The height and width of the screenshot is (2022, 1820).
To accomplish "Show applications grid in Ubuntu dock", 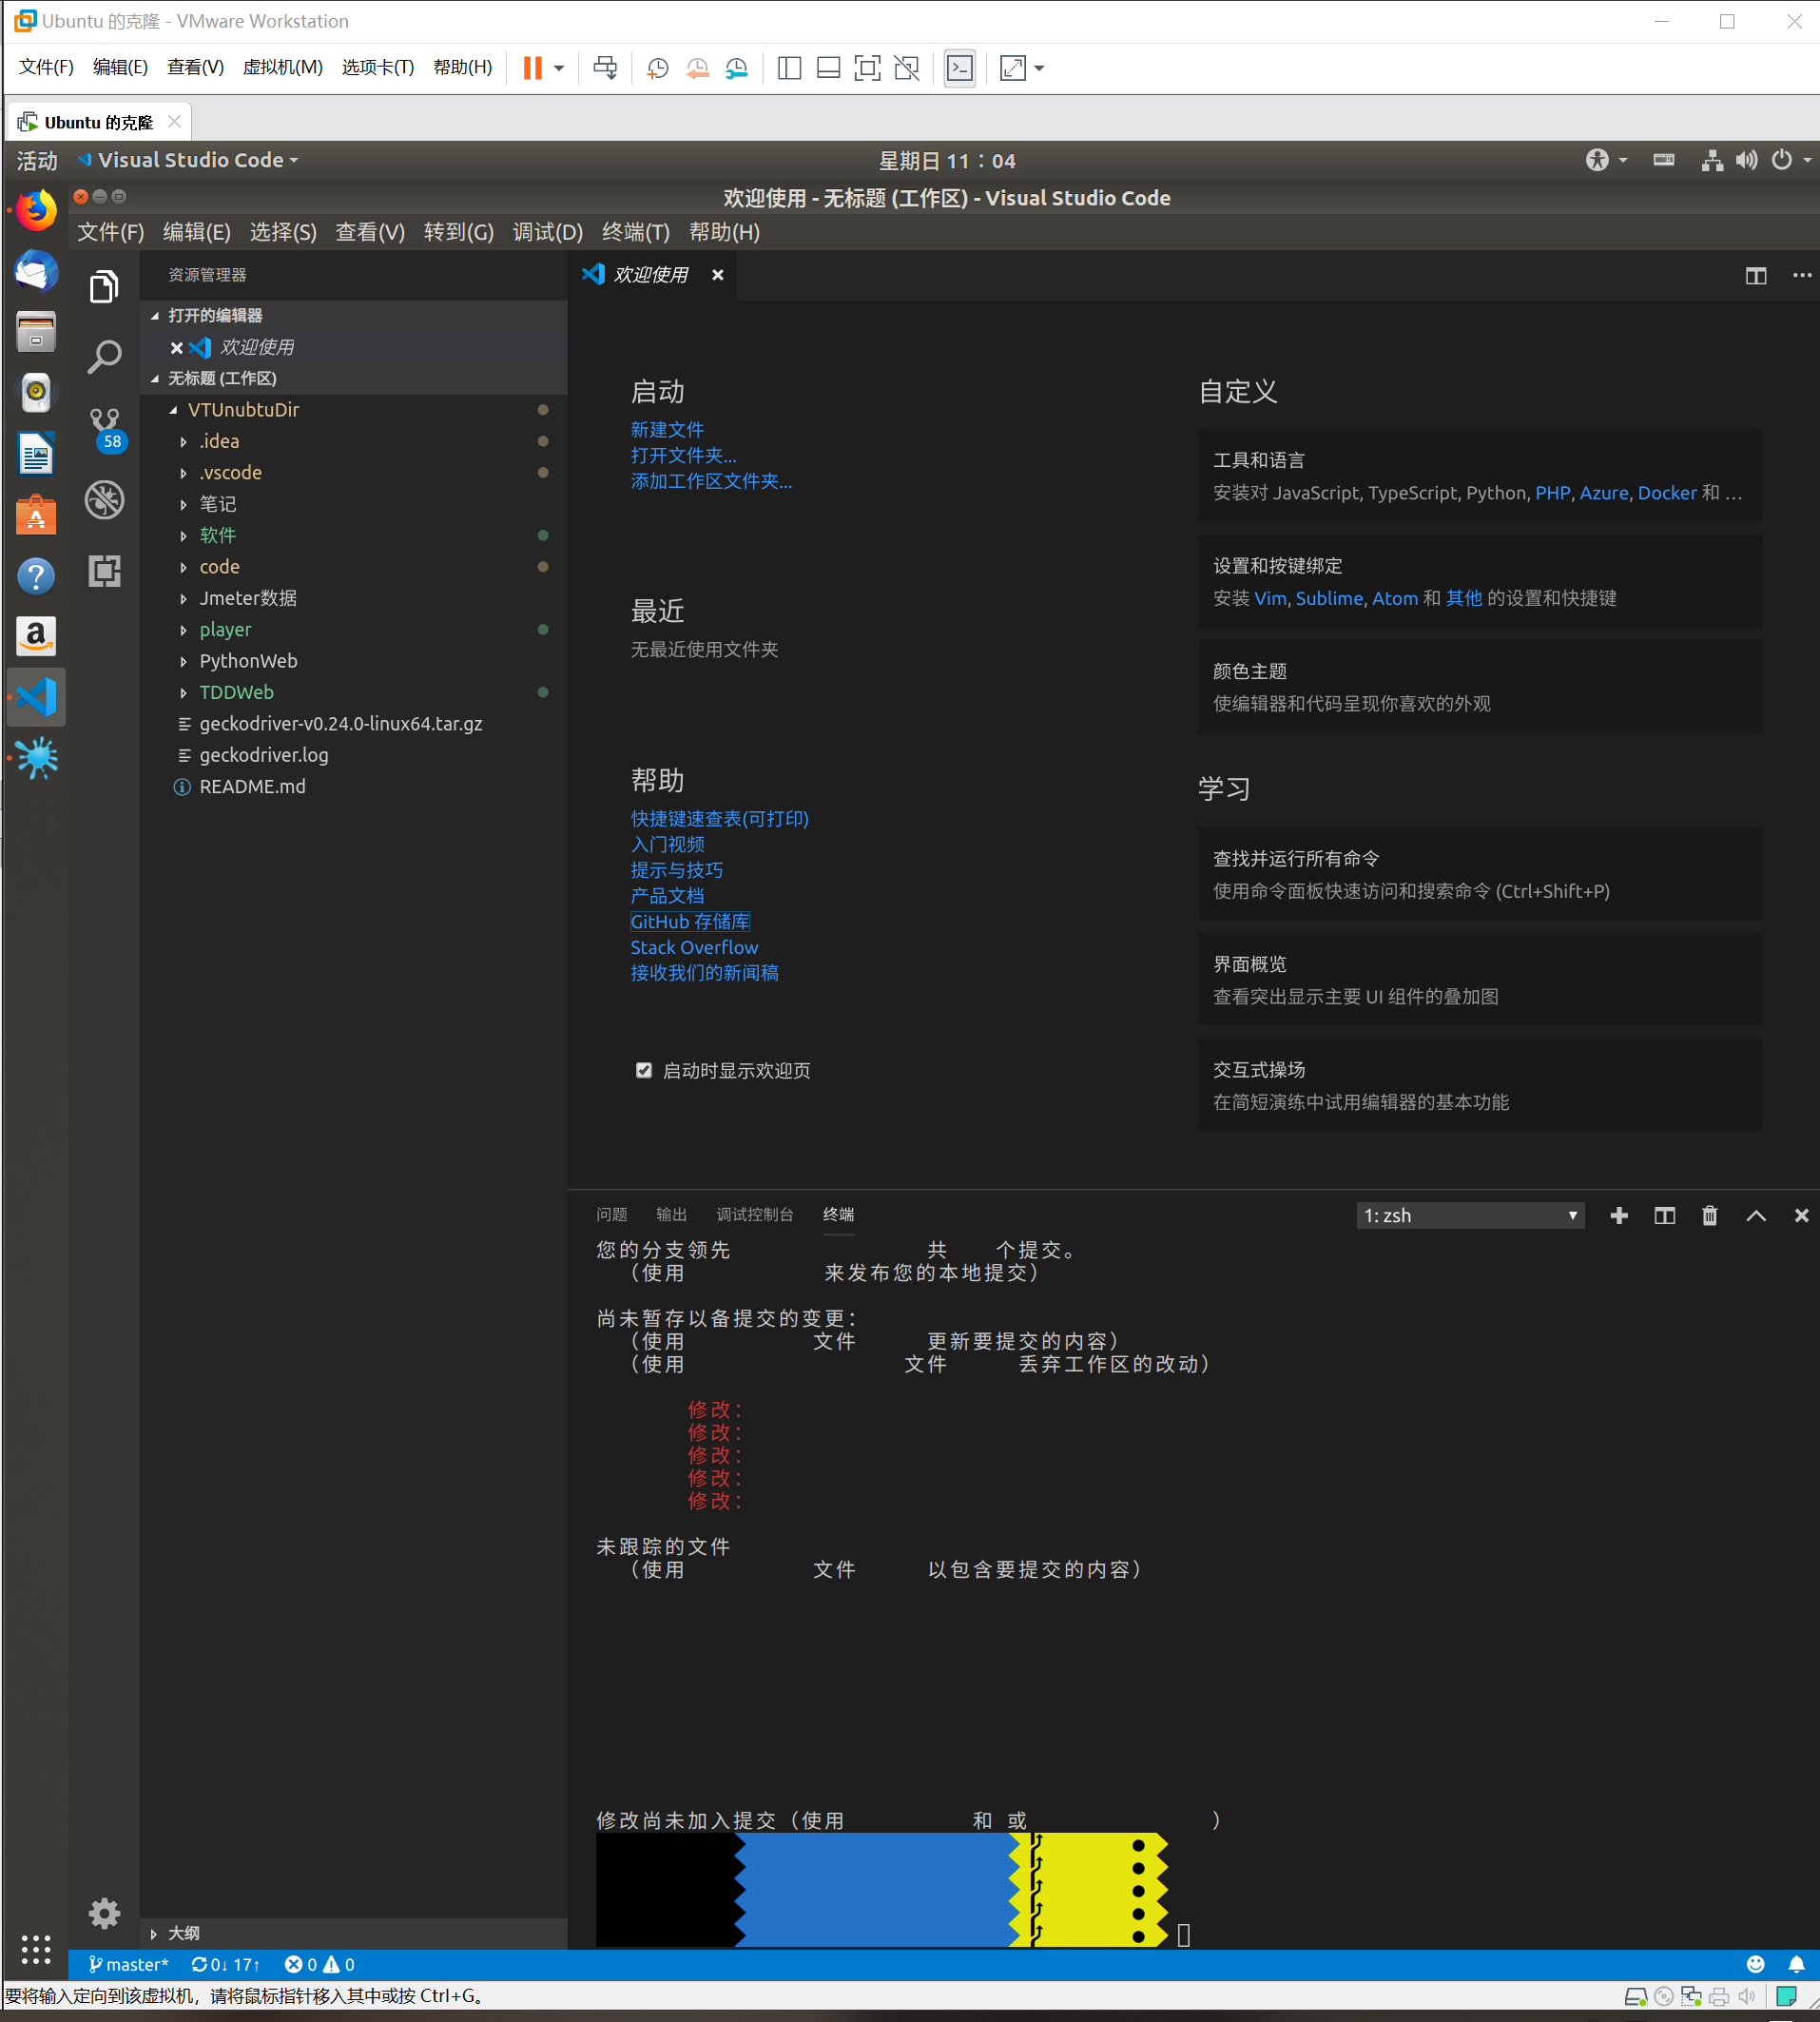I will click(36, 1949).
